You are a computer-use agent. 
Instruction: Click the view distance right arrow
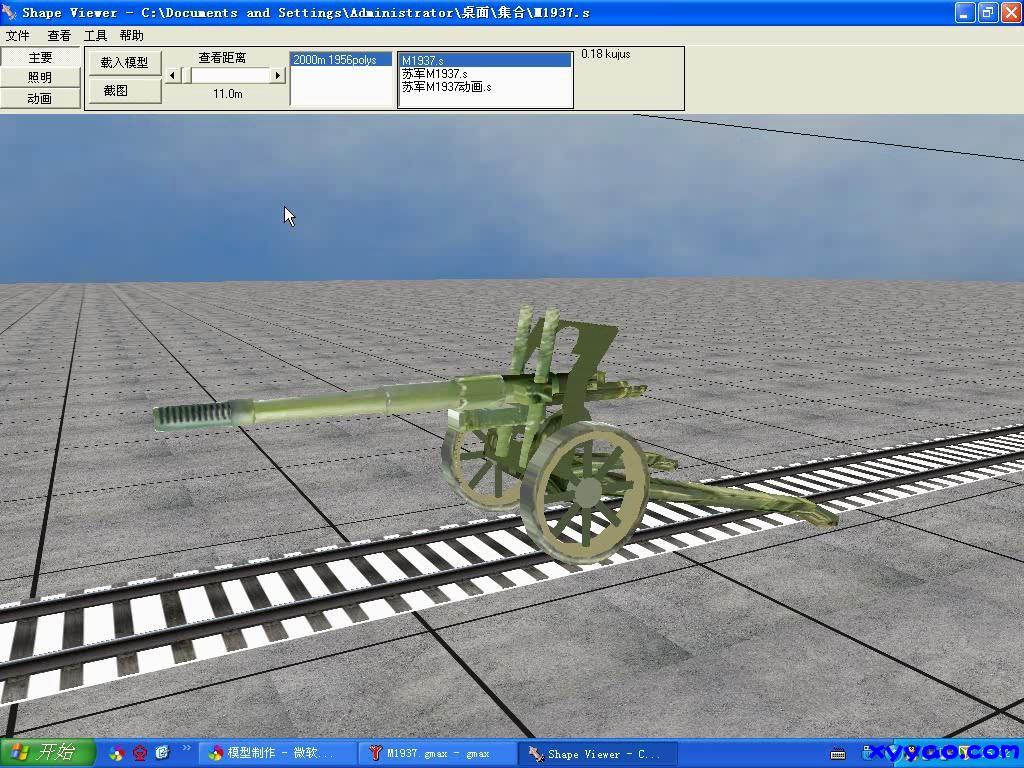pyautogui.click(x=278, y=75)
